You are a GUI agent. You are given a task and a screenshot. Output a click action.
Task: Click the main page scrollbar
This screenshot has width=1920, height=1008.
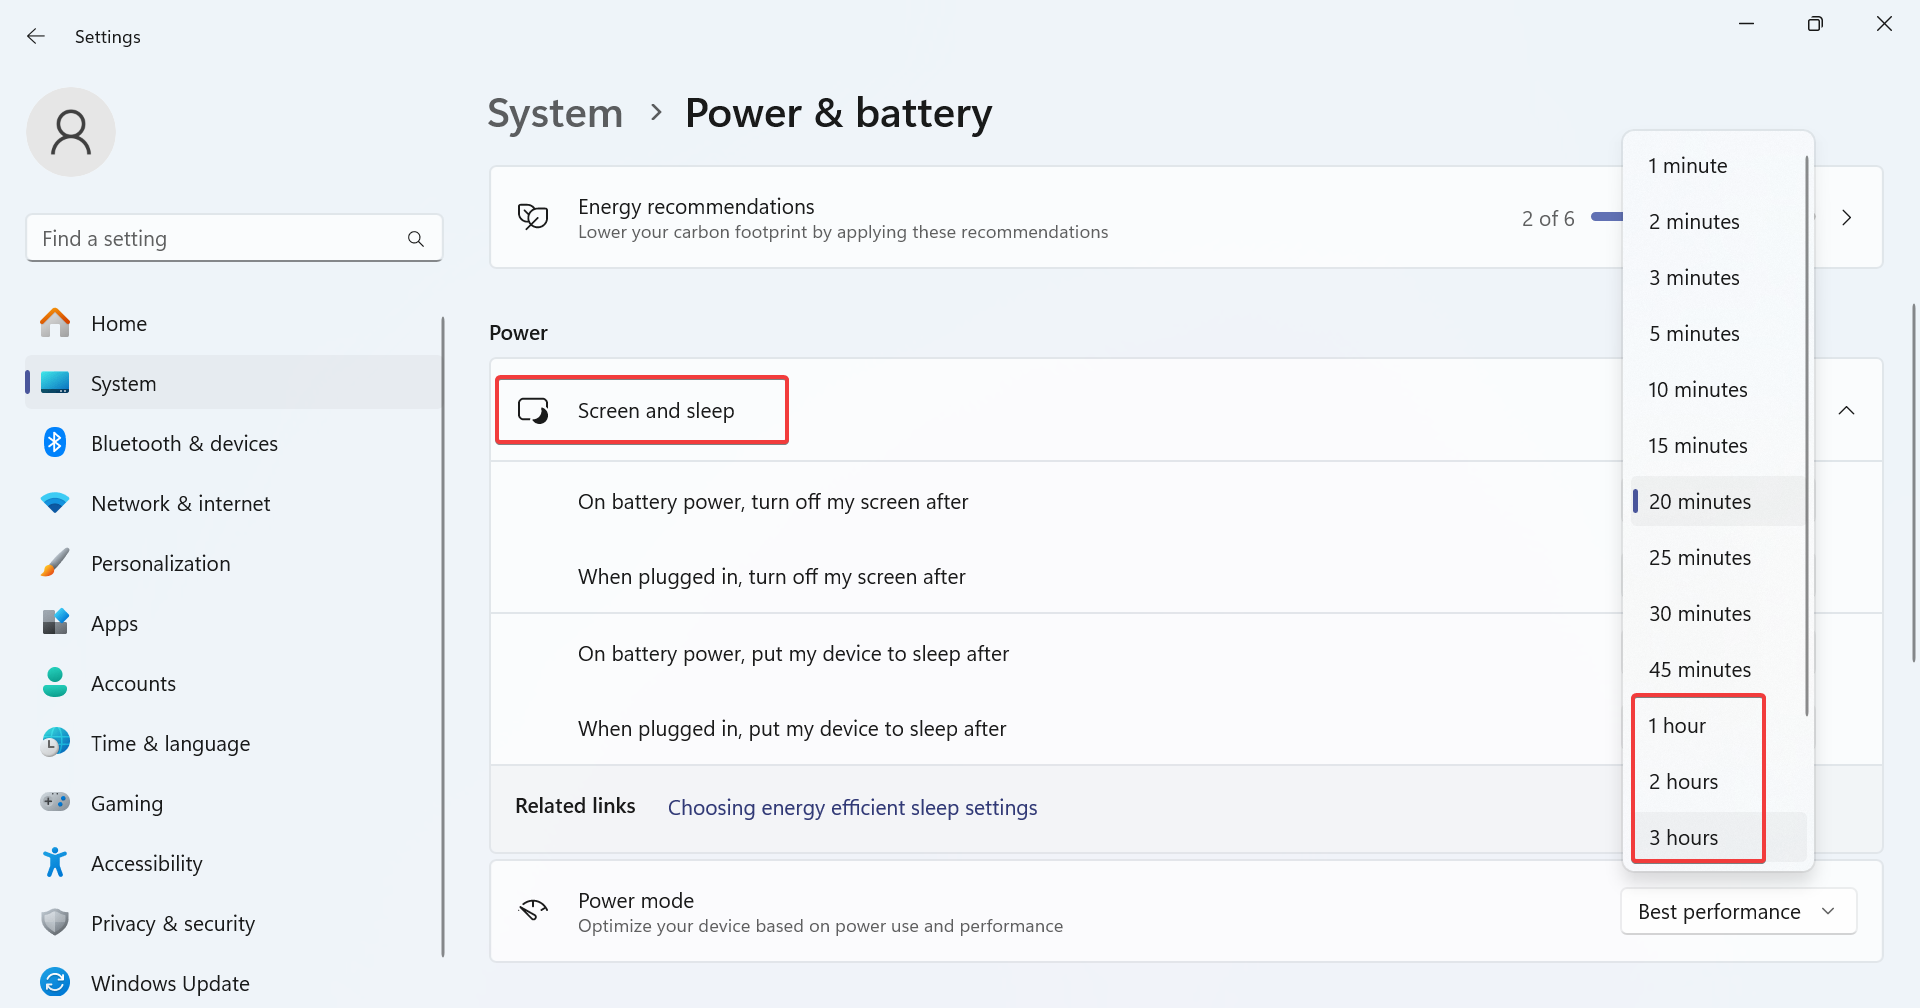(x=1914, y=482)
